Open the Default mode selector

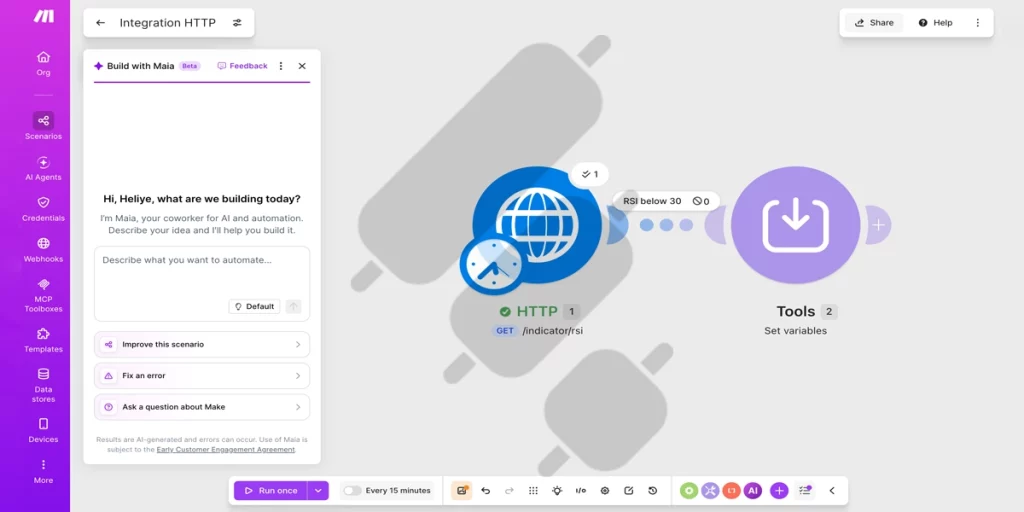(x=254, y=306)
